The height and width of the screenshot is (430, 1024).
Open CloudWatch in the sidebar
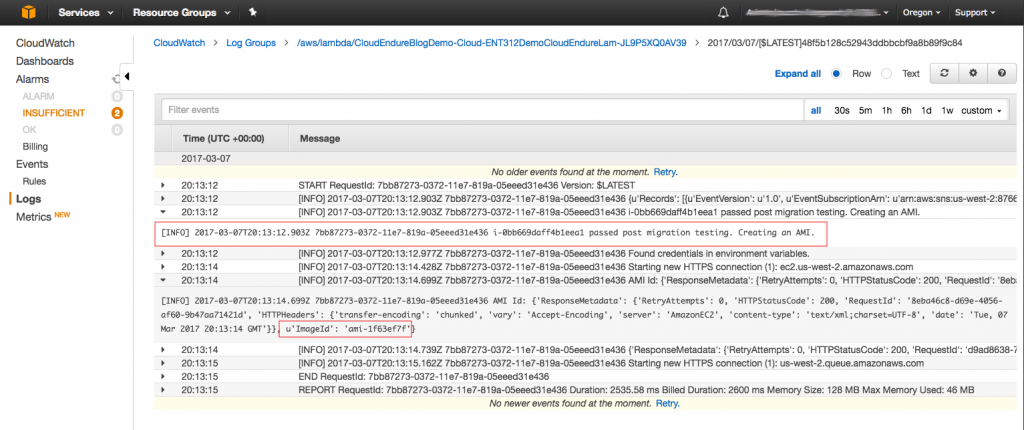pyautogui.click(x=45, y=43)
